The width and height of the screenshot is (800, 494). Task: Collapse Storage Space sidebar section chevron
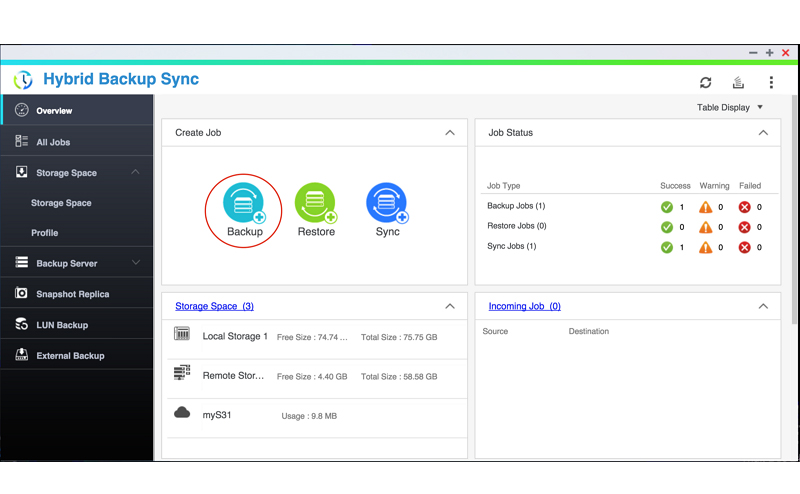tap(135, 172)
